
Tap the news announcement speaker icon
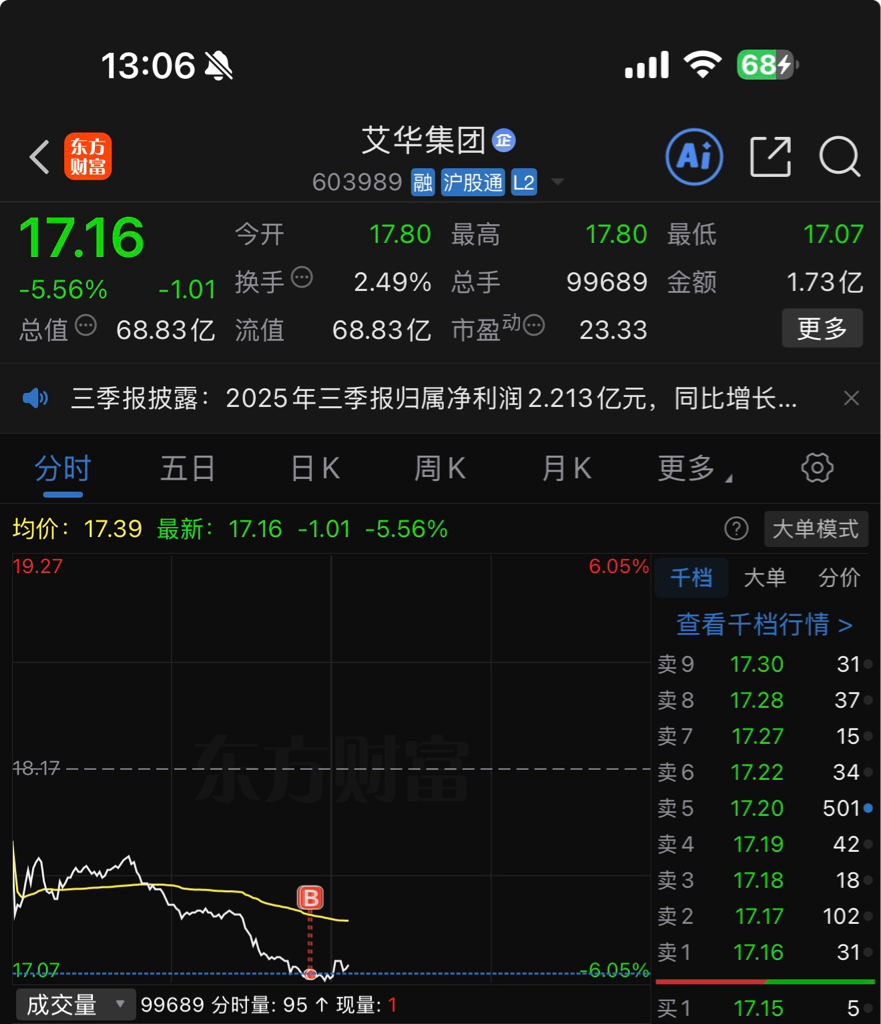35,398
